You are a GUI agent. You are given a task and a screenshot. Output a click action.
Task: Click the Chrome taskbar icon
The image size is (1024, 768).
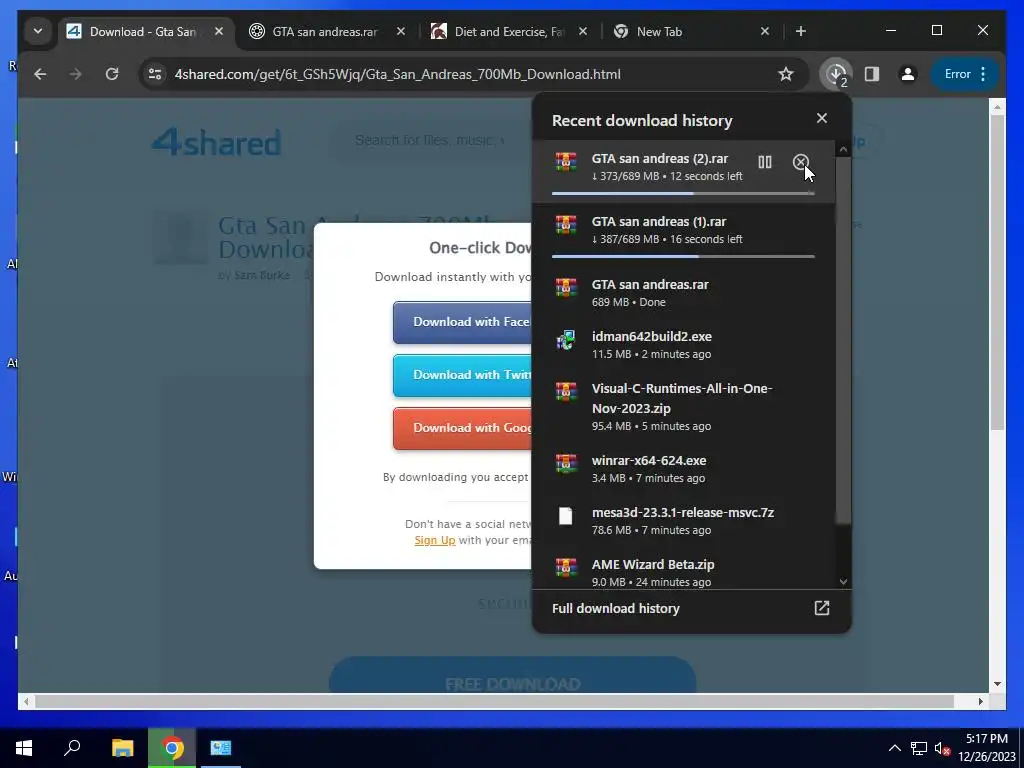[172, 748]
